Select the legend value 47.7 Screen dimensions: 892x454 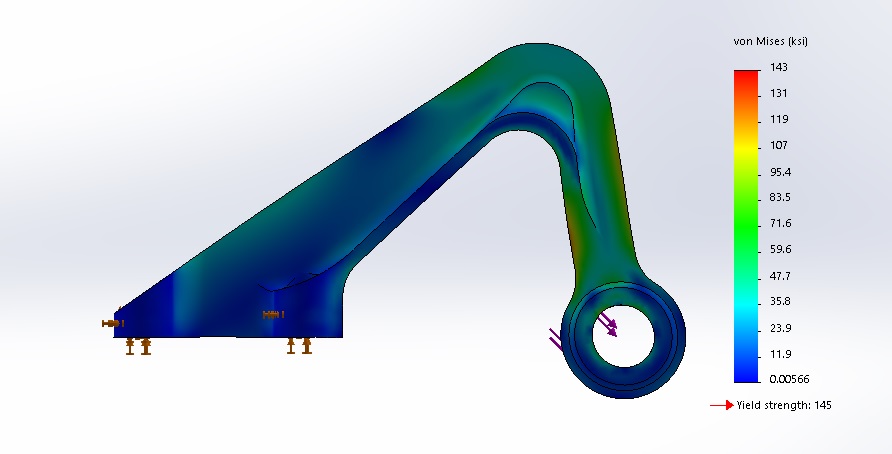(780, 276)
